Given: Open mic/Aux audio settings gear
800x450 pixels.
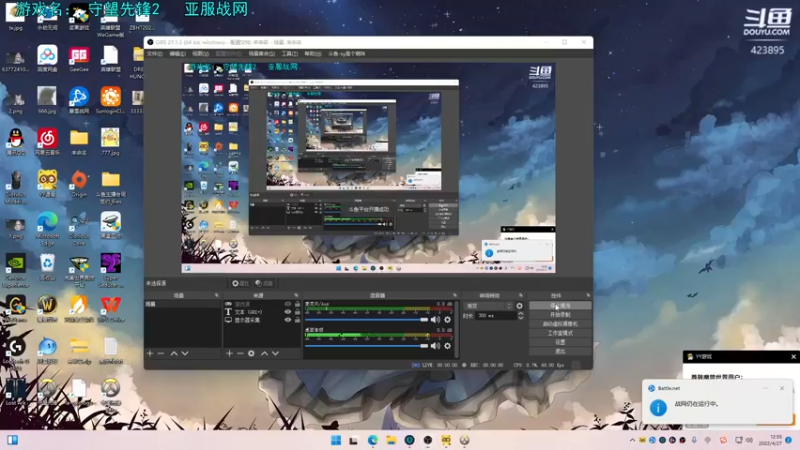Looking at the screenshot, I should [x=447, y=320].
